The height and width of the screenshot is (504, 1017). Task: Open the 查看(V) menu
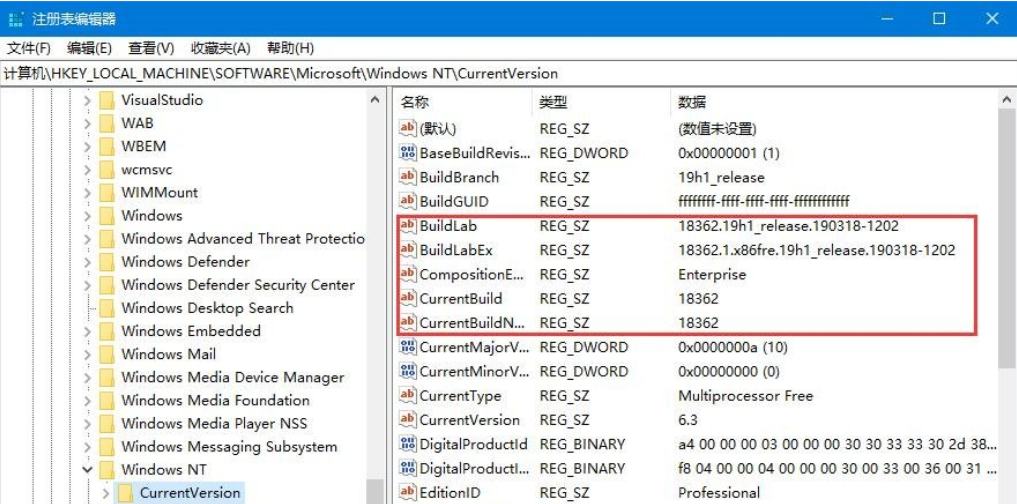(x=151, y=48)
